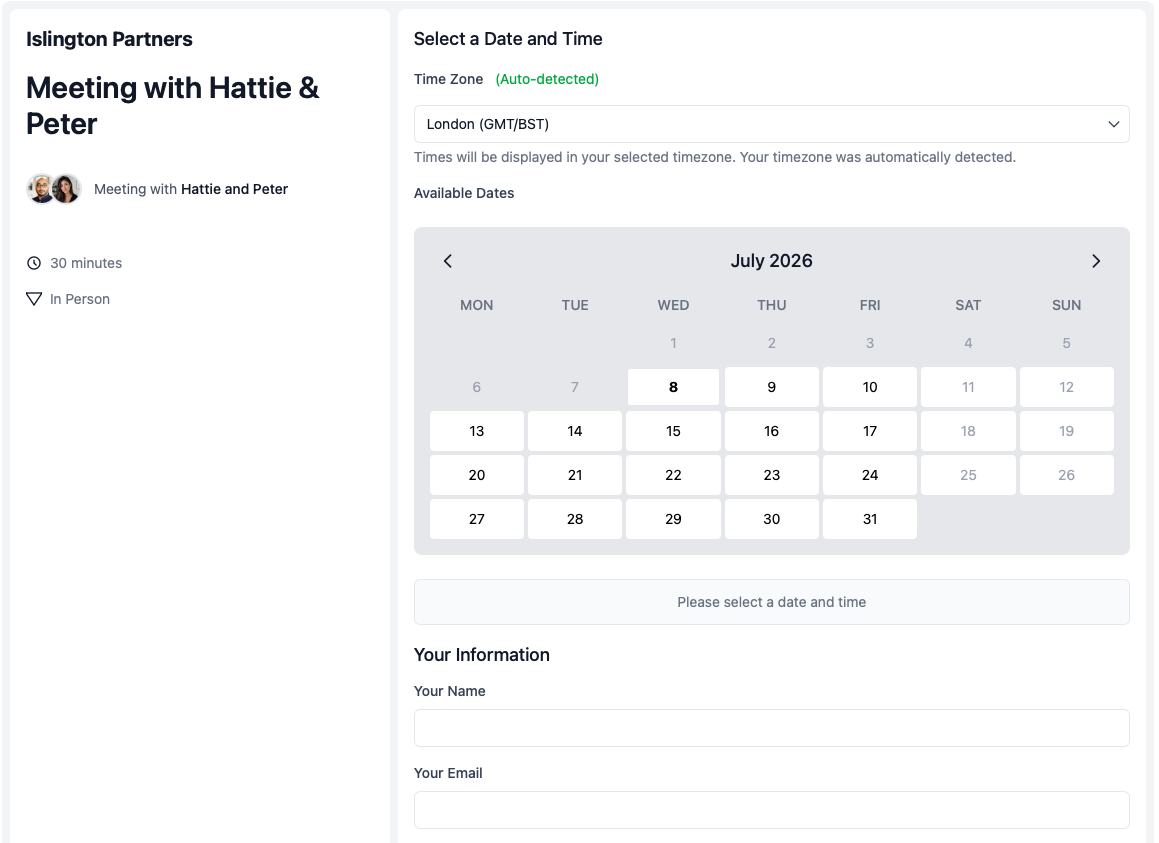The height and width of the screenshot is (843, 1159).
Task: Click the Islington Partners heading
Action: pos(109,39)
